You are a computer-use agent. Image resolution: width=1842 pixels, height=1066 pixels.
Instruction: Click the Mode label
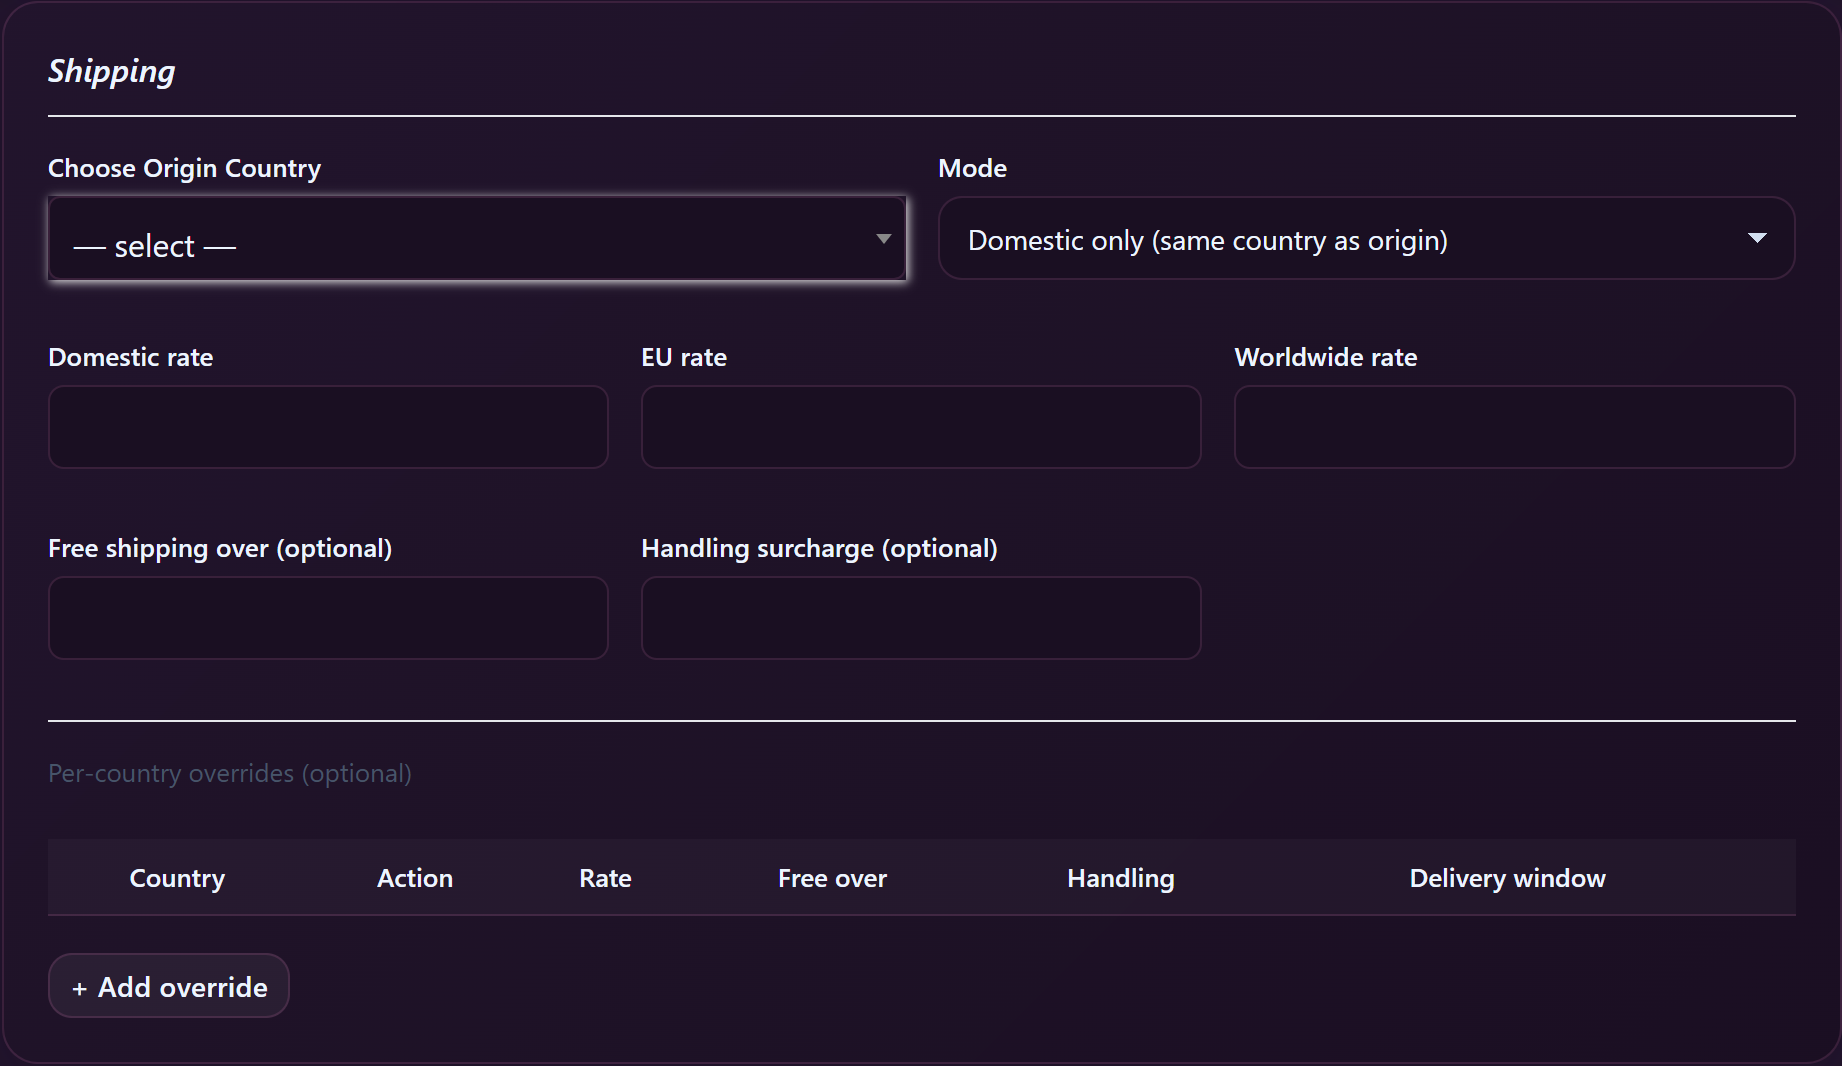click(x=973, y=168)
